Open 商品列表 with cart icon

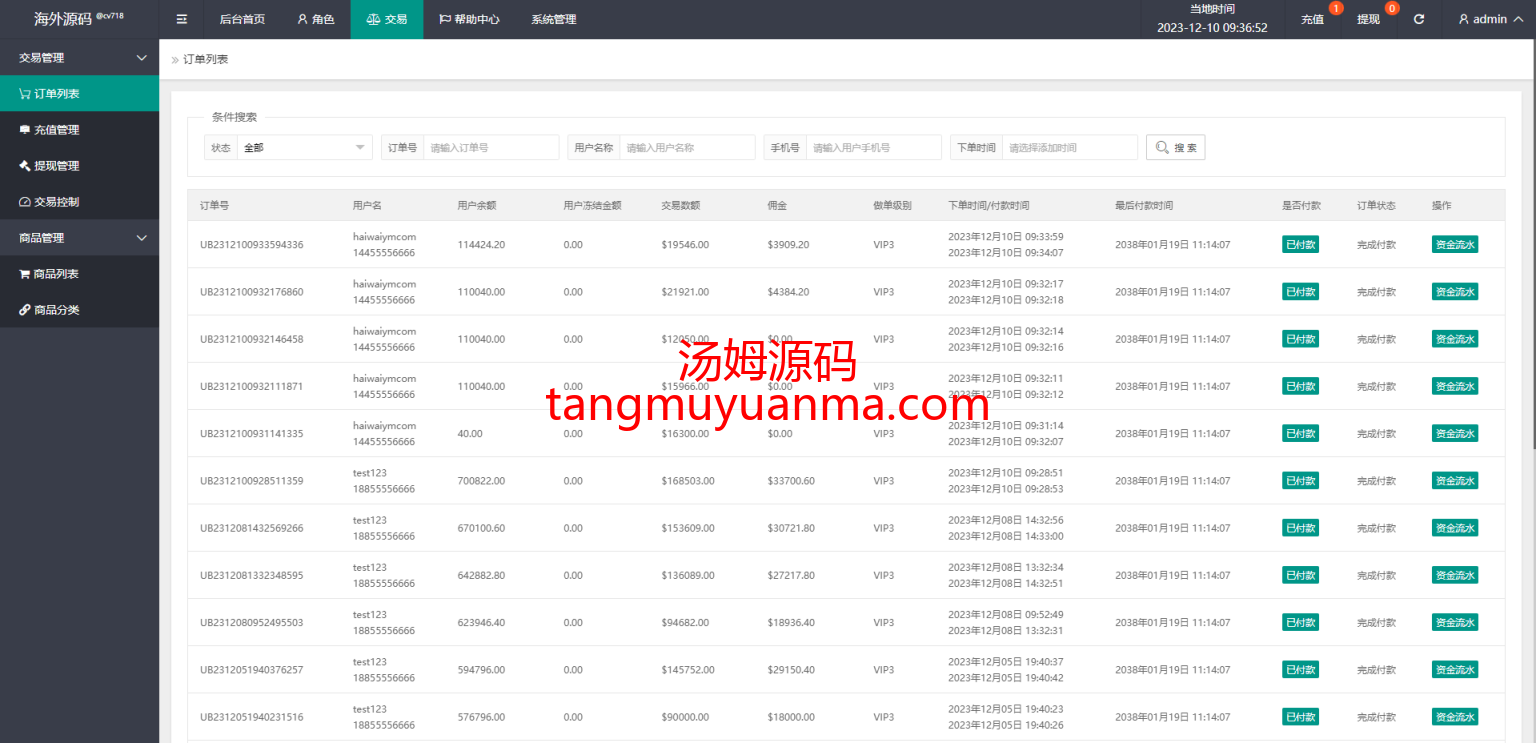[56, 274]
